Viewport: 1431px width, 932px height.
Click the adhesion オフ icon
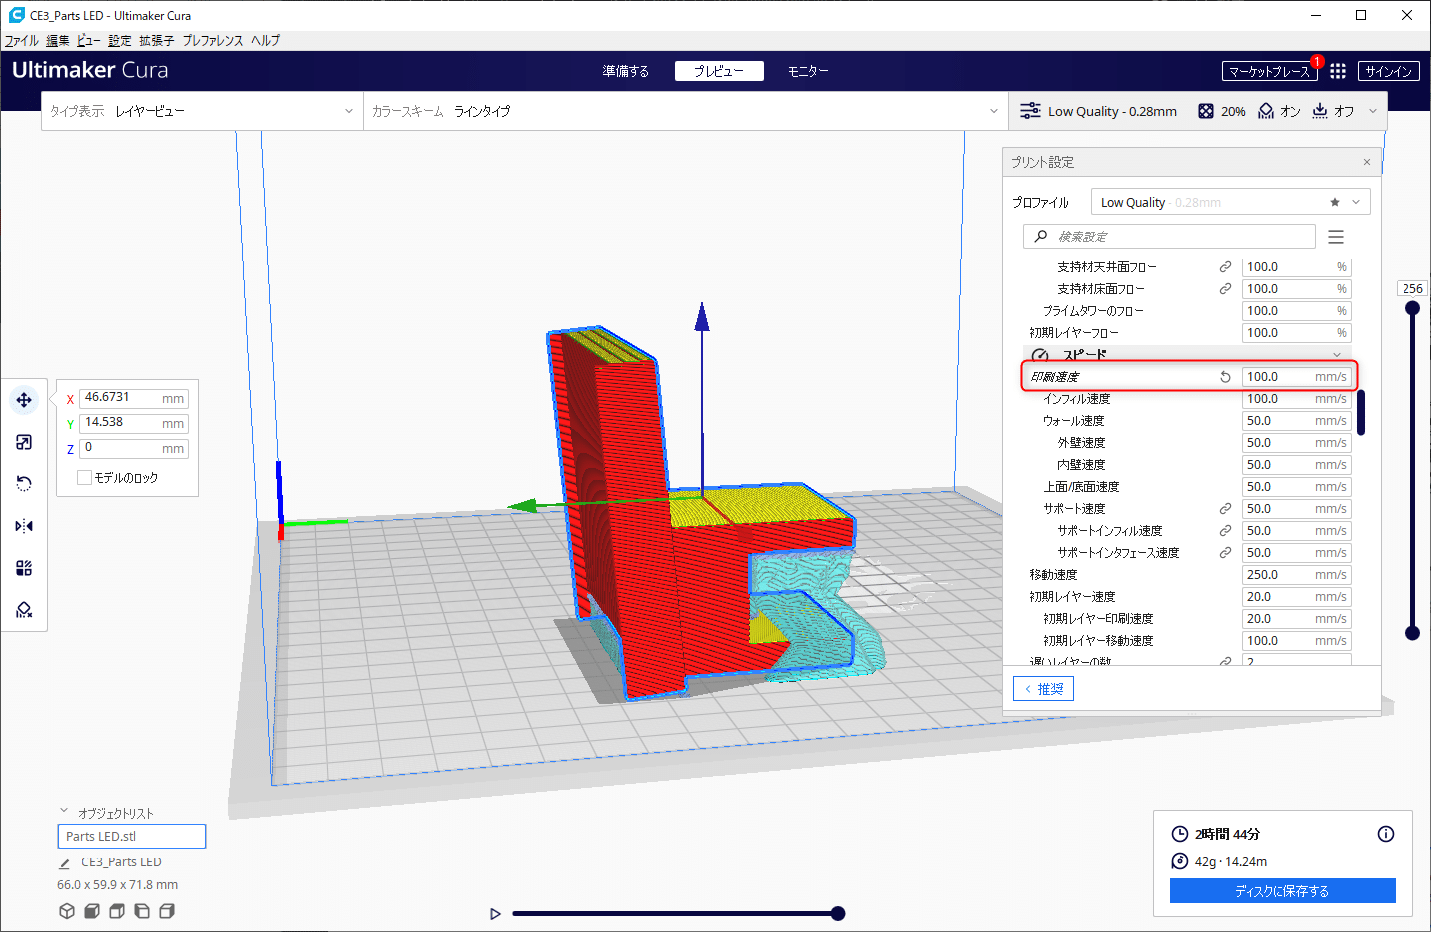pyautogui.click(x=1320, y=111)
